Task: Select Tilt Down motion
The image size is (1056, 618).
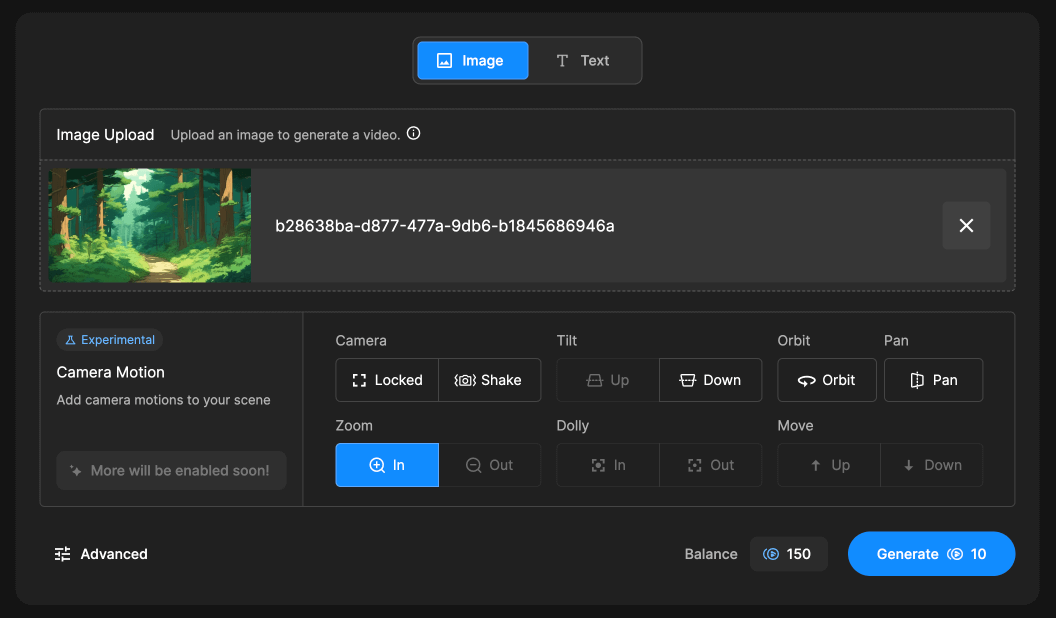Action: coord(710,380)
